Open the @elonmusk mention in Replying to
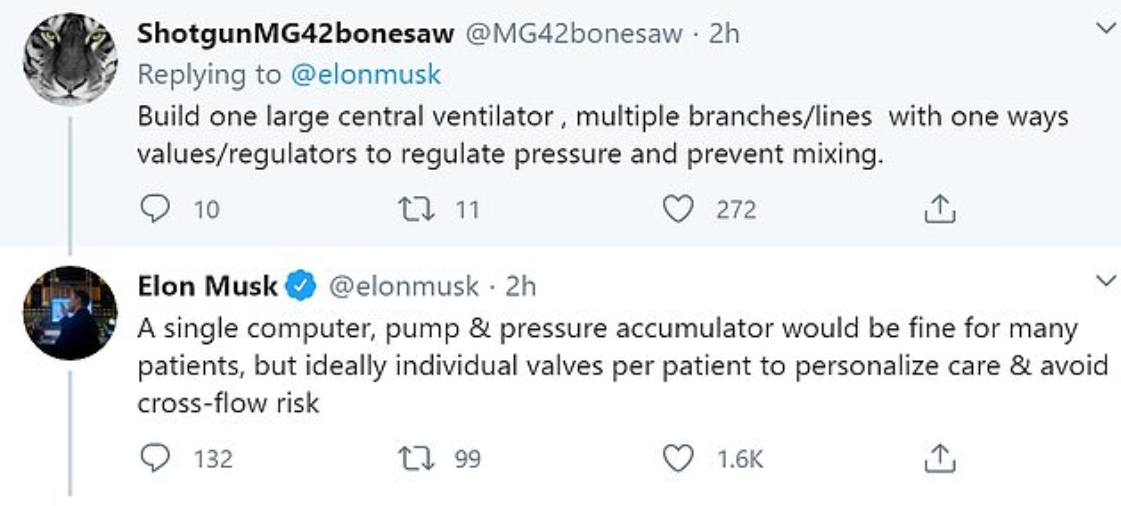1121x506 pixels. [x=365, y=74]
